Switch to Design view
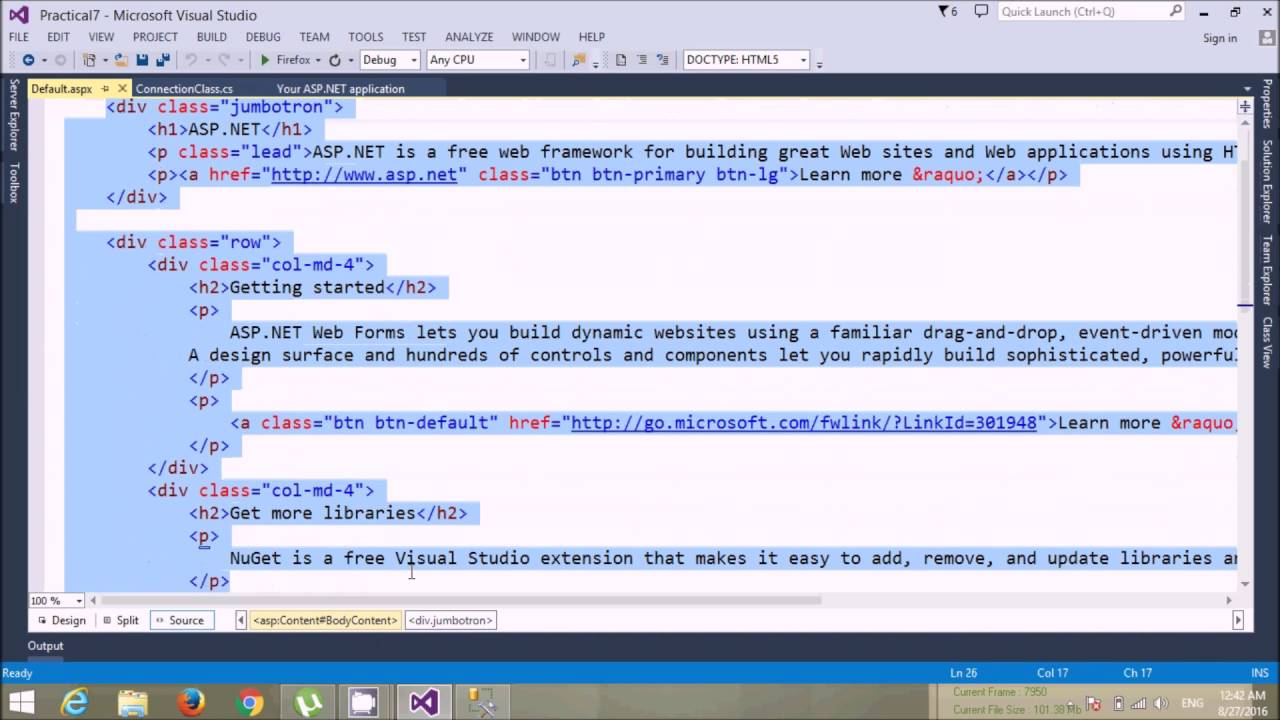This screenshot has width=1280, height=720. pos(61,620)
